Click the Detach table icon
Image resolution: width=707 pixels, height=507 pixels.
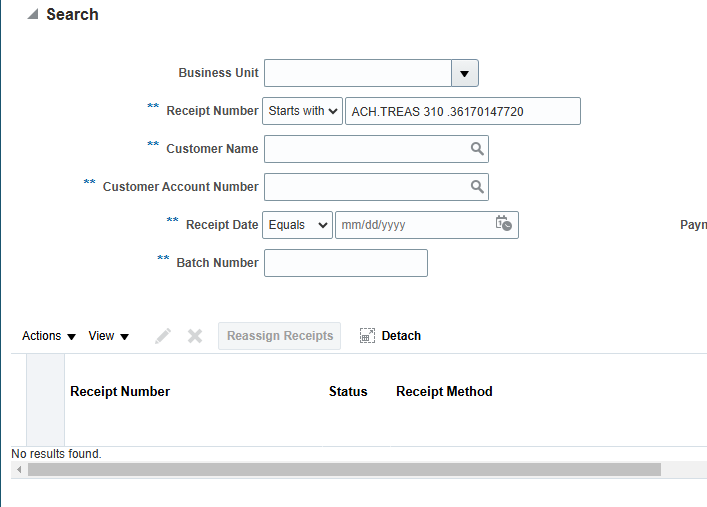coord(367,336)
